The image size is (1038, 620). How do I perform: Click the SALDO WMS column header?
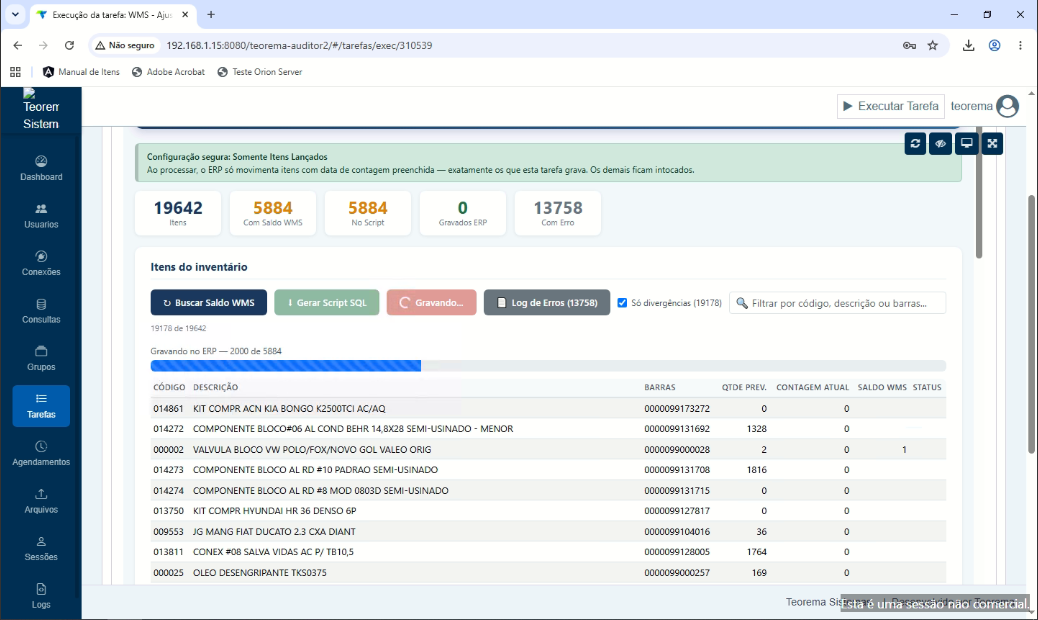[882, 387]
